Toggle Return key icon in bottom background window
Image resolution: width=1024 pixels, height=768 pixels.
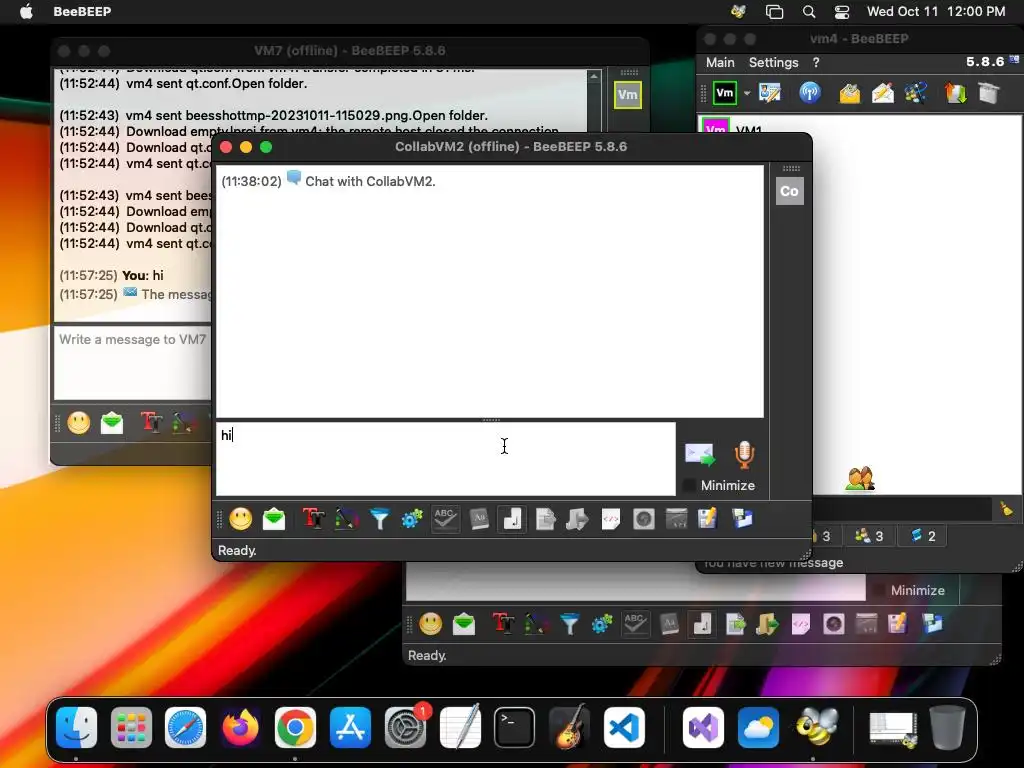tap(702, 624)
